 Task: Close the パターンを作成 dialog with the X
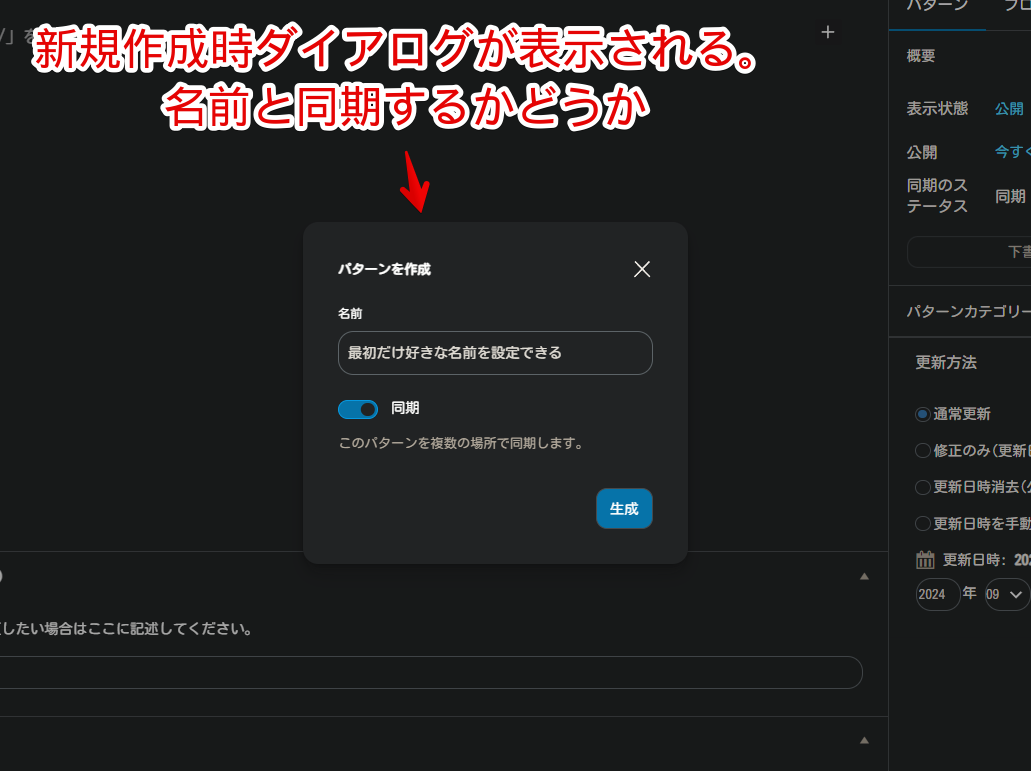coord(642,269)
